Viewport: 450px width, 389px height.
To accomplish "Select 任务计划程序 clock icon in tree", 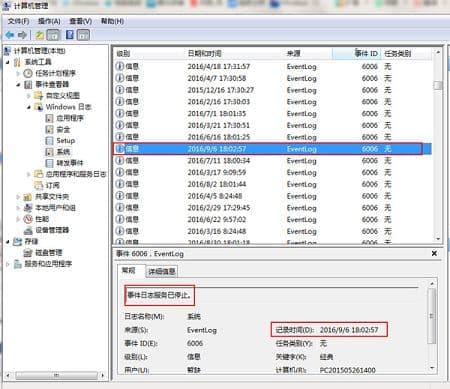I will [x=28, y=73].
